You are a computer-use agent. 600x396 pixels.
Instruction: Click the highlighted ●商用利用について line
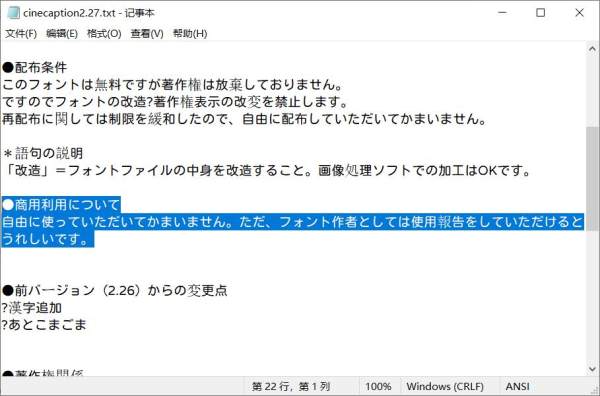coord(61,205)
